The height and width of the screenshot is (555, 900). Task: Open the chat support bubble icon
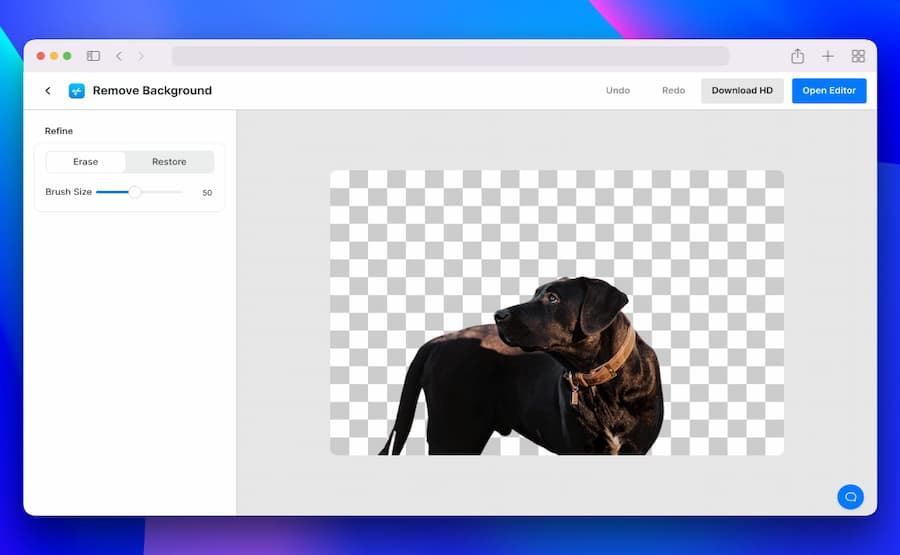coord(850,496)
